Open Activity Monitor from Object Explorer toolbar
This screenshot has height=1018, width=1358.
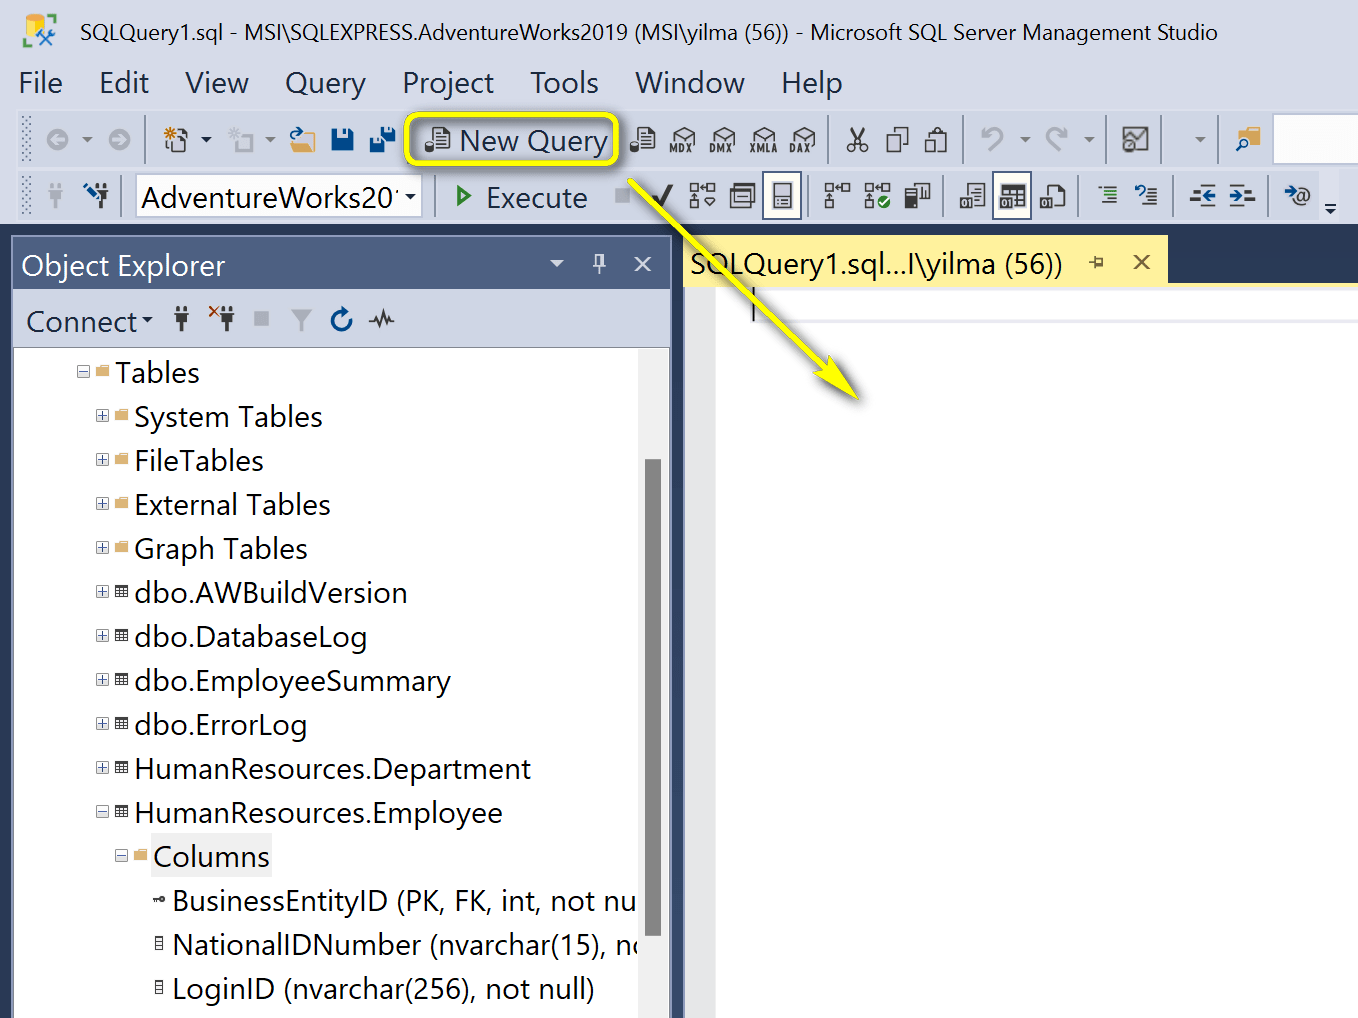point(381,319)
